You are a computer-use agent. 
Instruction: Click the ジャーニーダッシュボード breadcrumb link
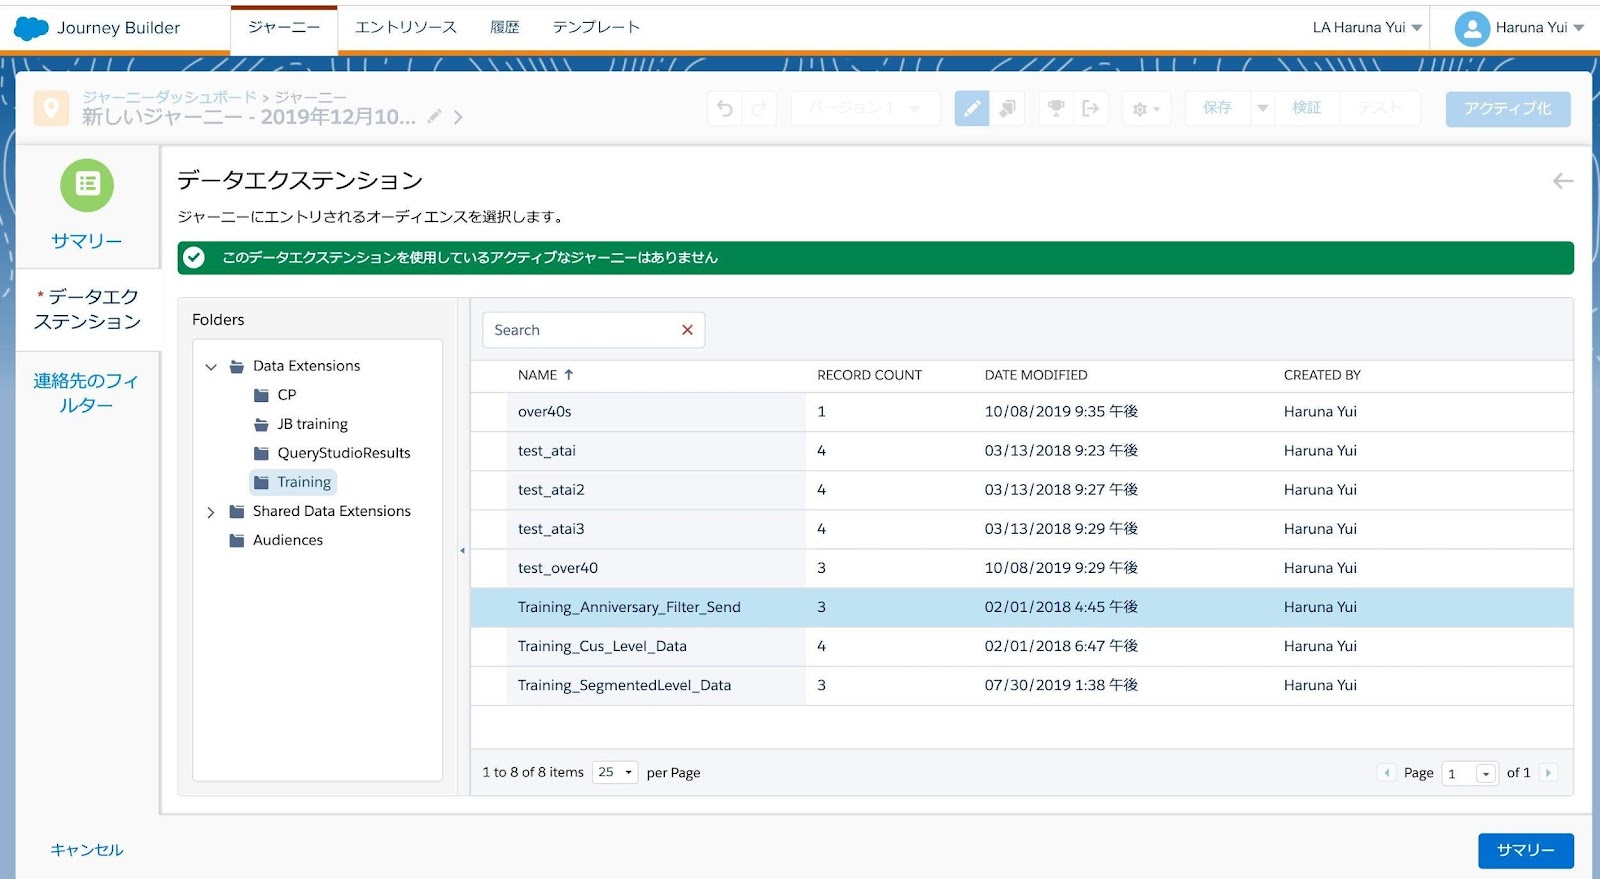pos(170,97)
